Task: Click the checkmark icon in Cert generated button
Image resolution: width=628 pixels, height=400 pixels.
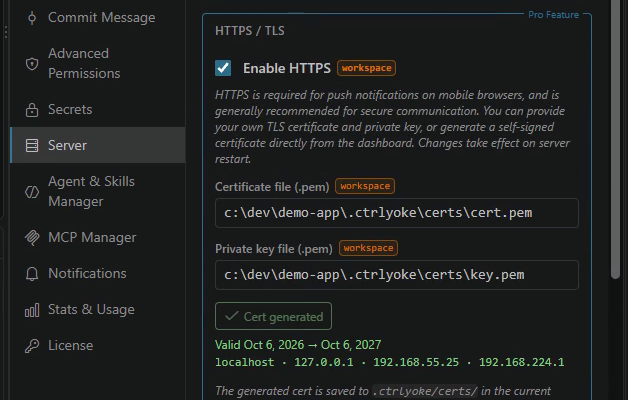Action: pyautogui.click(x=232, y=316)
